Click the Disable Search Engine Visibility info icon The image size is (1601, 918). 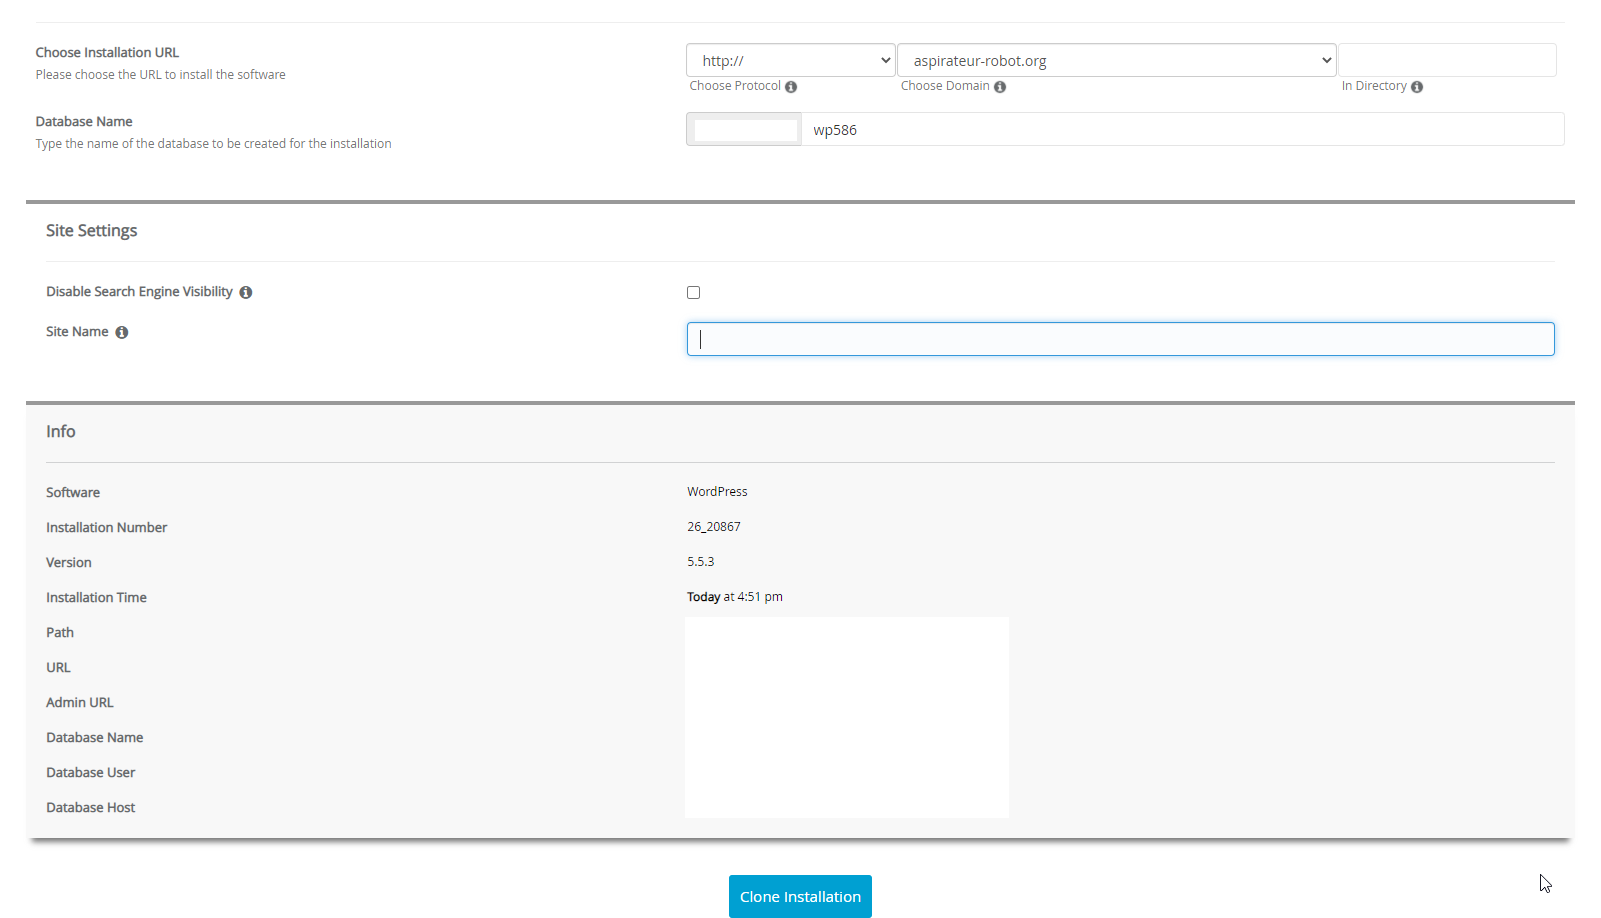pyautogui.click(x=246, y=292)
